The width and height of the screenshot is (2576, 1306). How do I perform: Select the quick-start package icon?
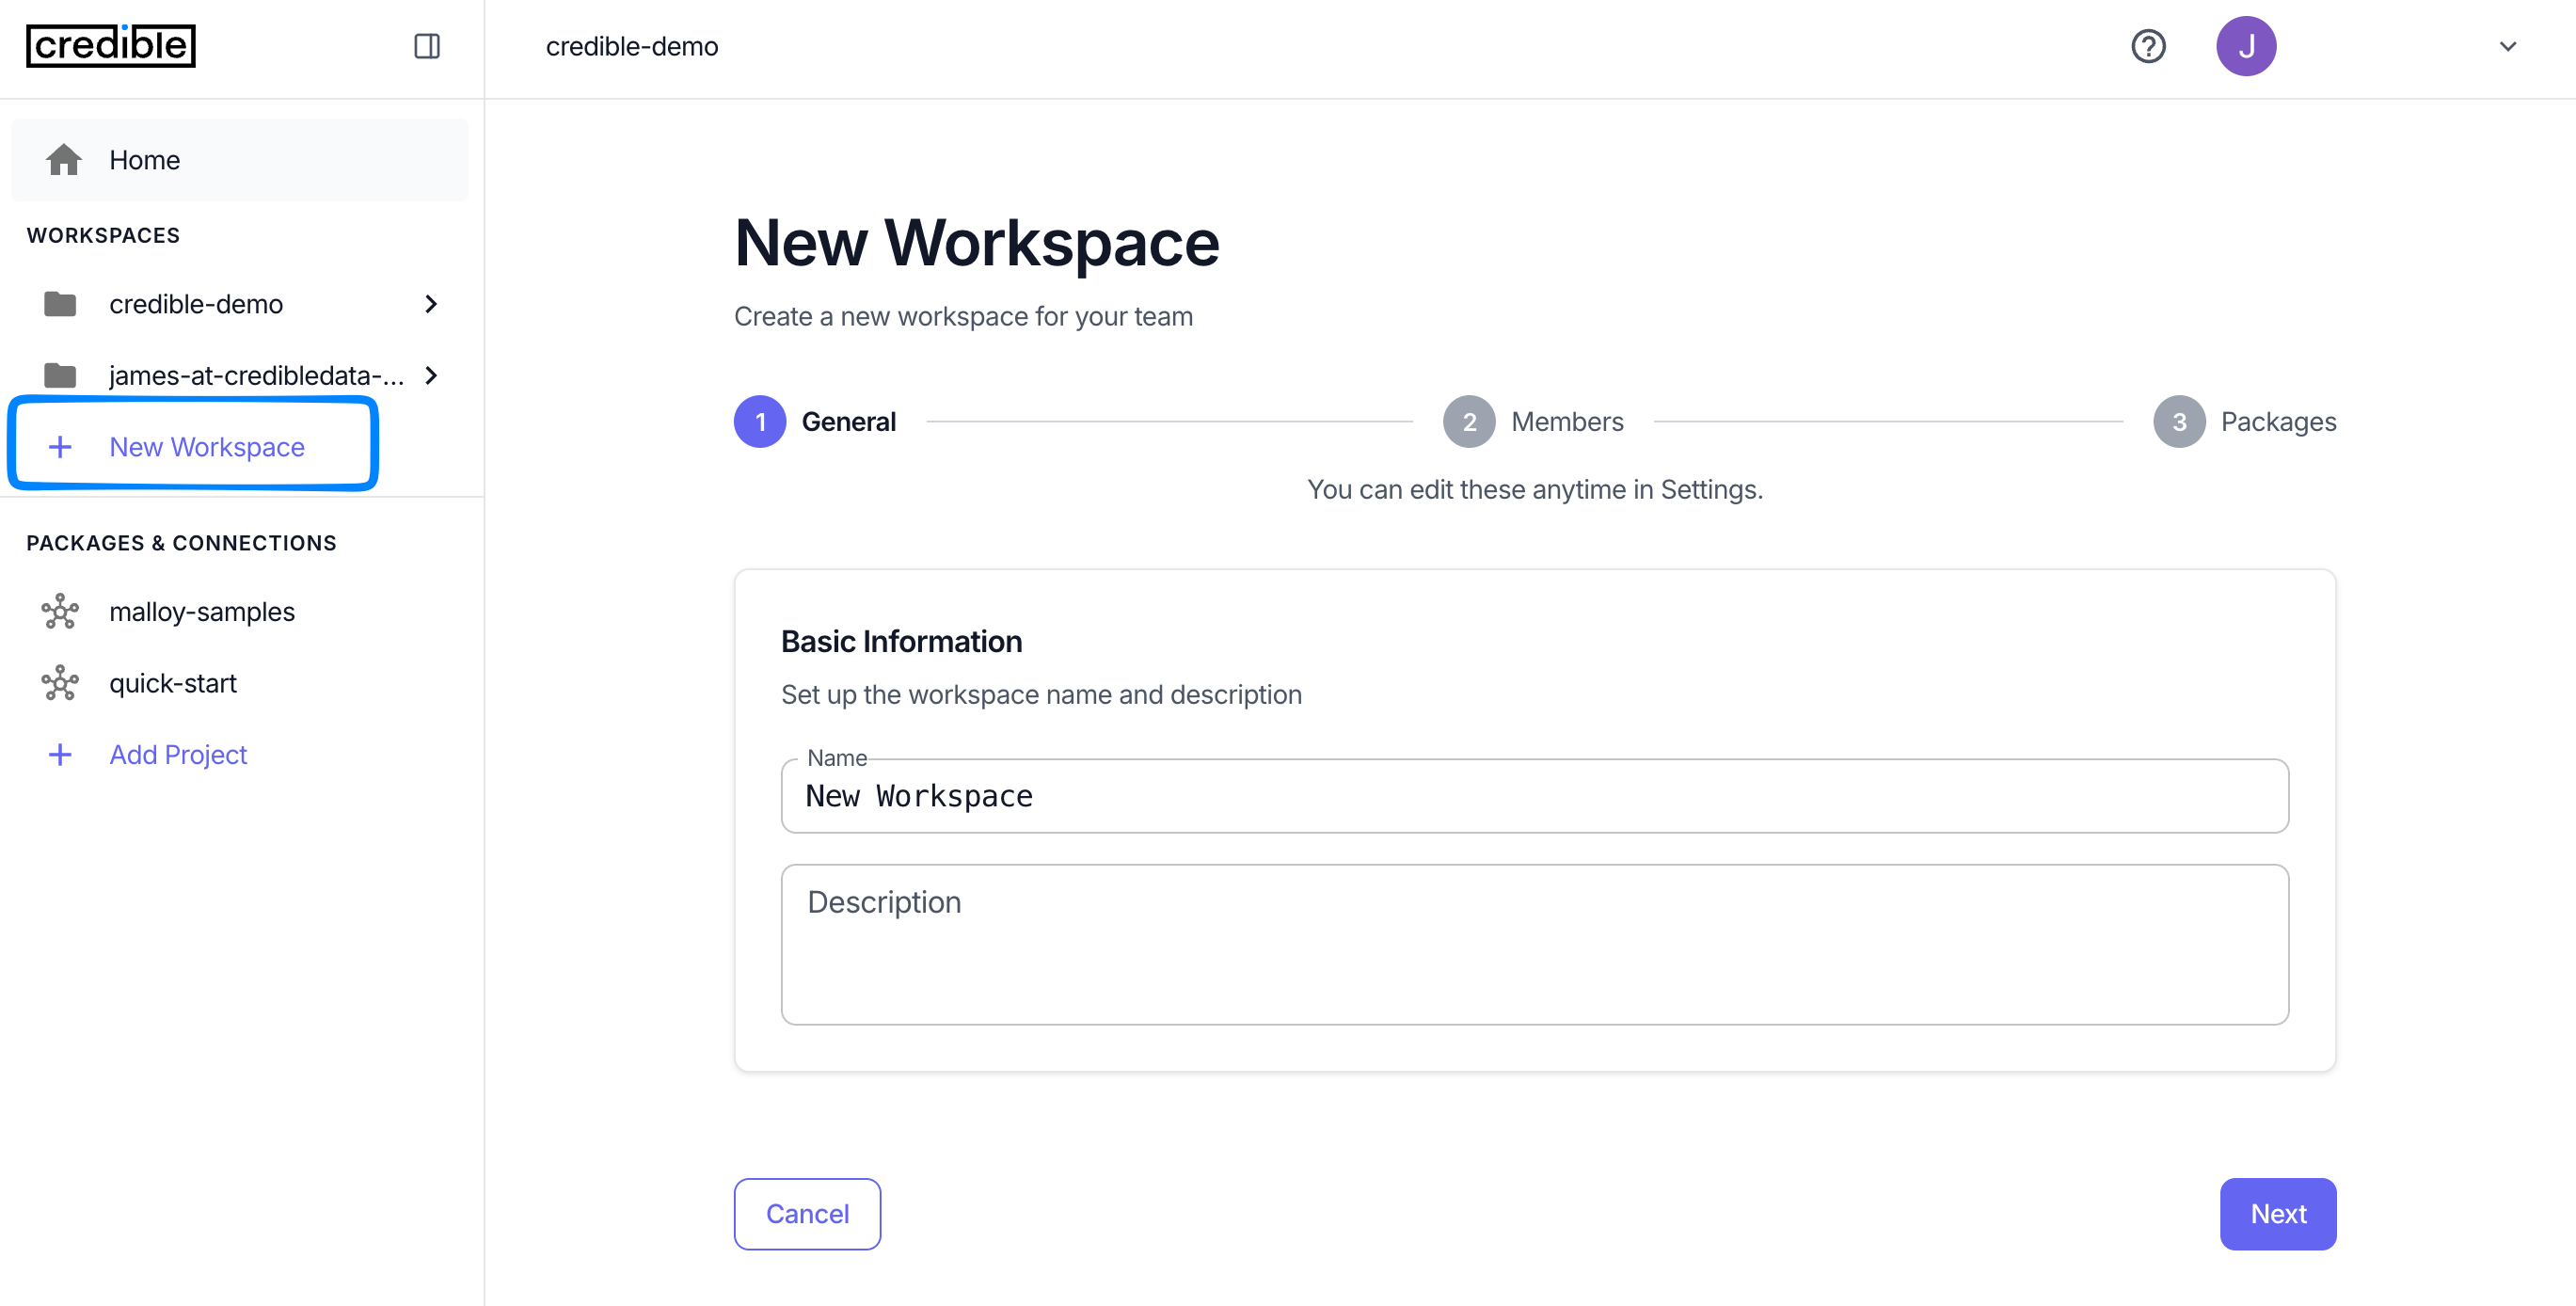pyautogui.click(x=61, y=683)
